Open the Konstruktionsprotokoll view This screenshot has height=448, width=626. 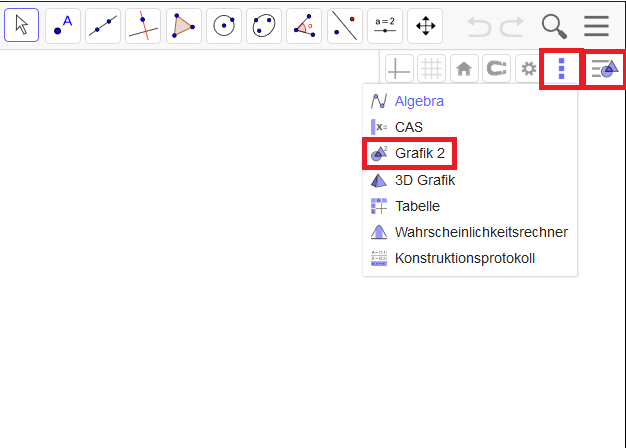click(x=470, y=258)
